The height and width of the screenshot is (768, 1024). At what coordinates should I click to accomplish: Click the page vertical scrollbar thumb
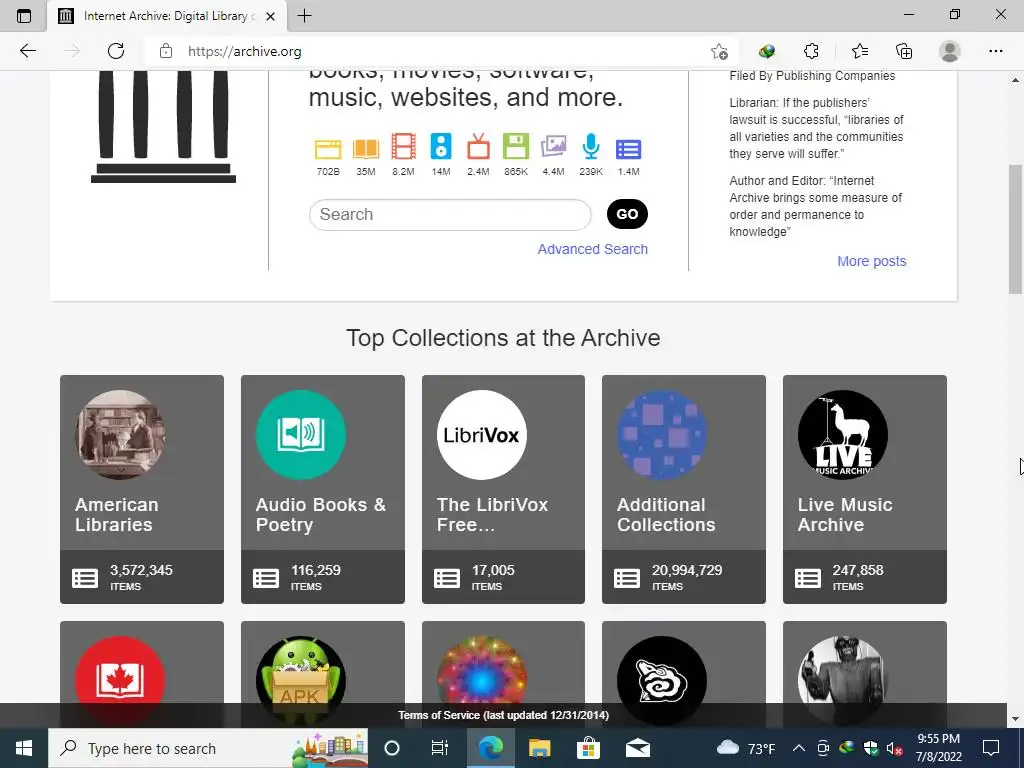pyautogui.click(x=1016, y=229)
